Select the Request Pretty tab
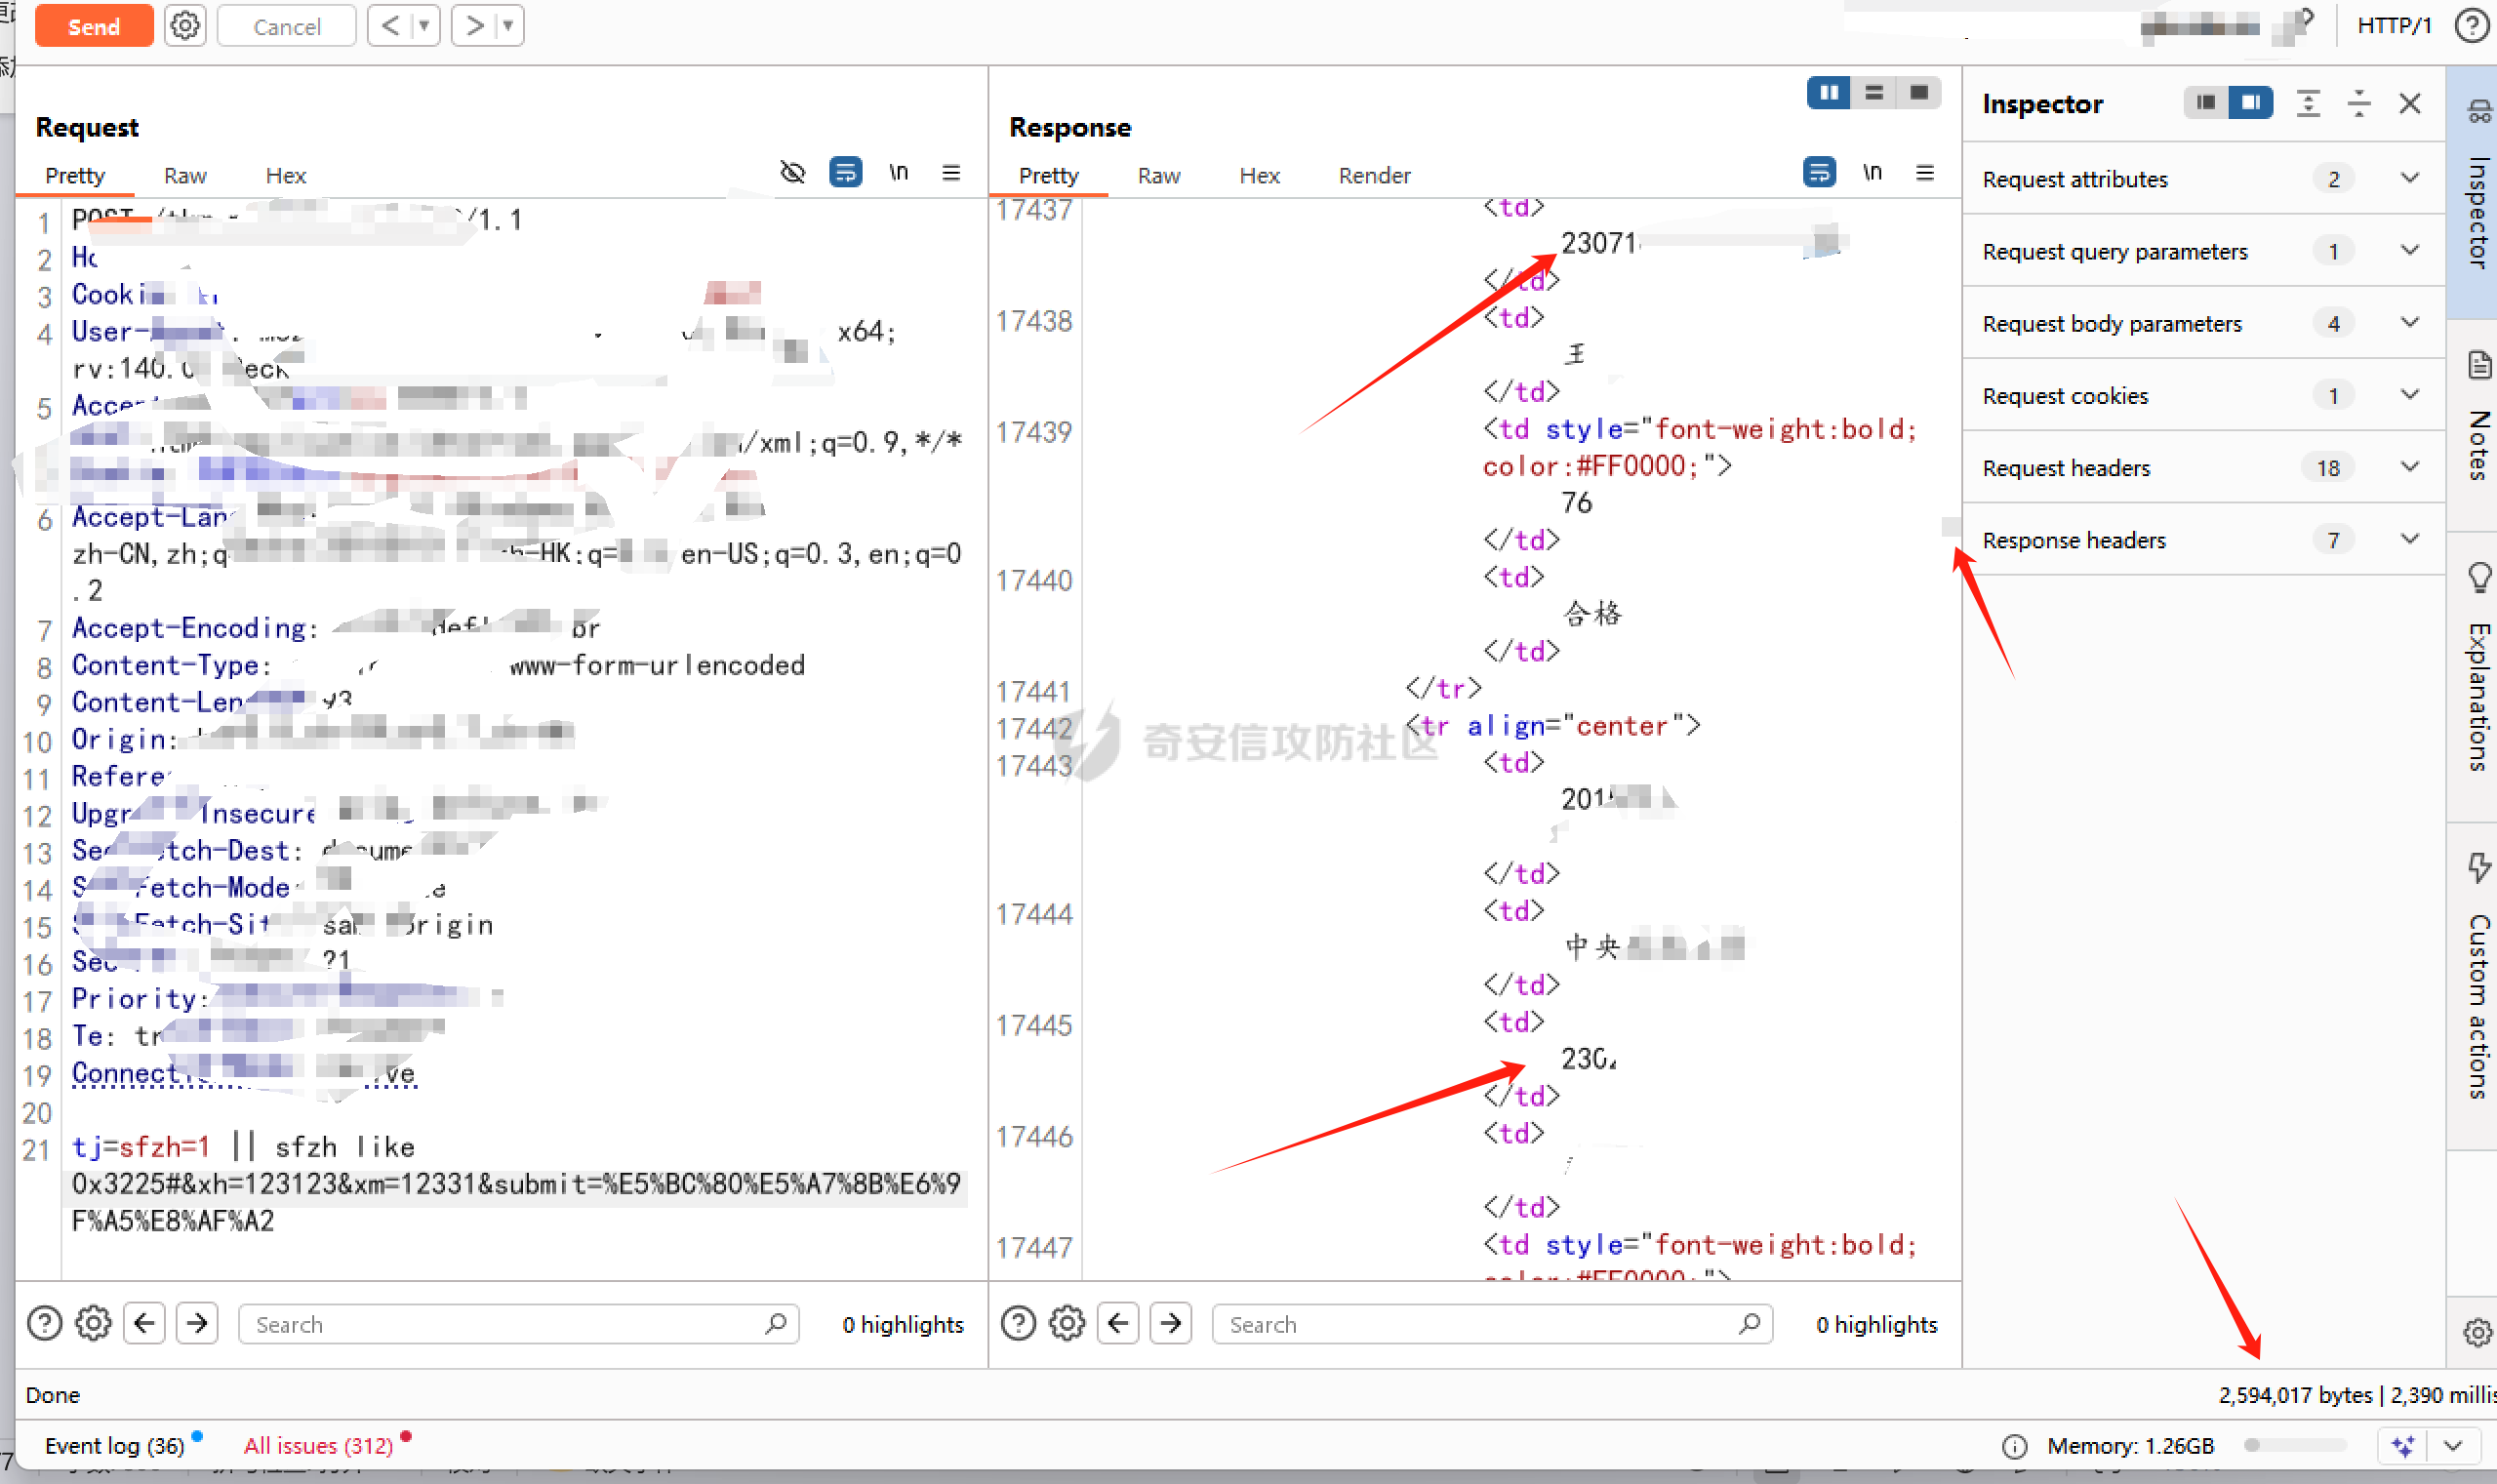The image size is (2497, 1484). 75,175
